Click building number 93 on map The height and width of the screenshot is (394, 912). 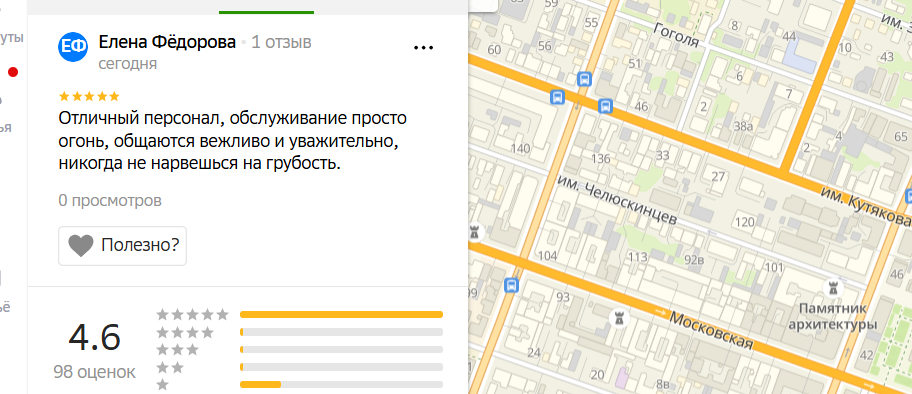(x=563, y=297)
